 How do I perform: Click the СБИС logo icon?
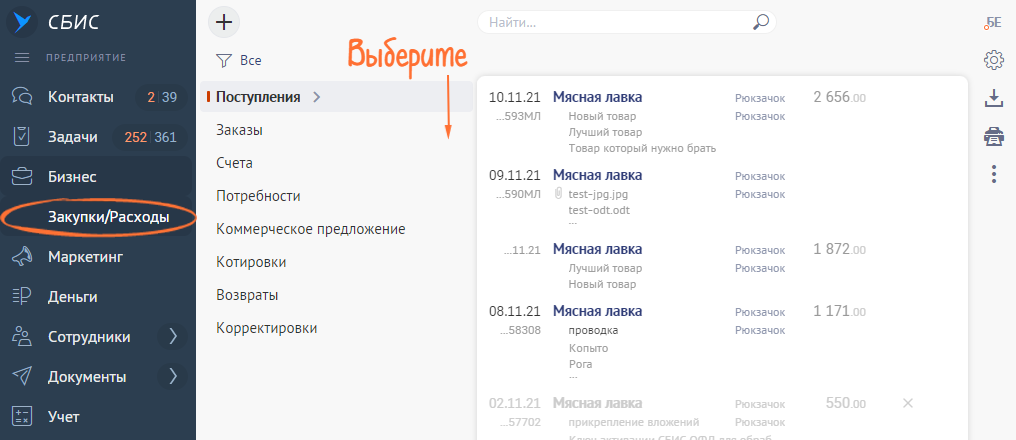pos(20,21)
